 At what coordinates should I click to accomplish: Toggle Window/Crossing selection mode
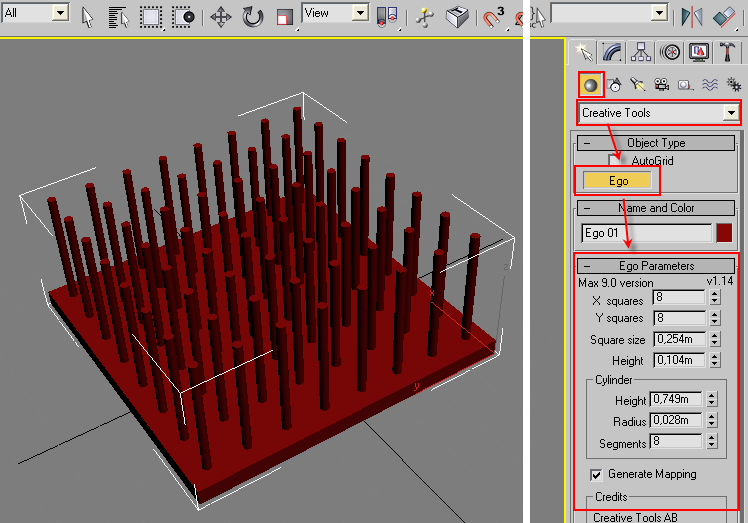pos(183,18)
